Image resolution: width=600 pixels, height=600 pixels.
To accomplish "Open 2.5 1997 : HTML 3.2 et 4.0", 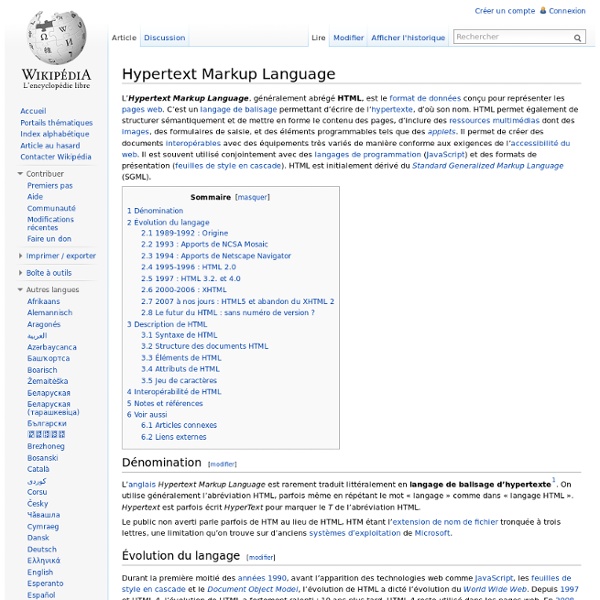I will [x=191, y=279].
